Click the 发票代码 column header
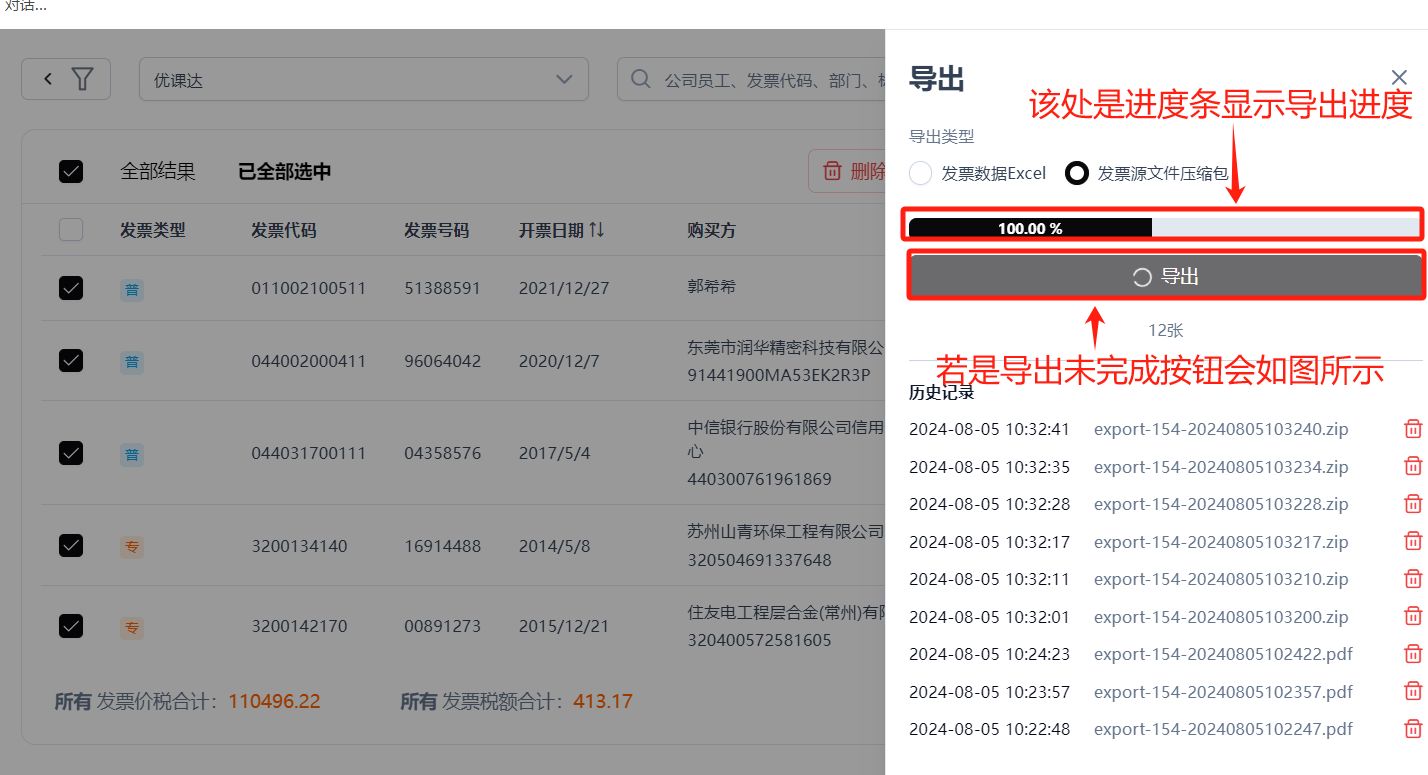 click(284, 230)
